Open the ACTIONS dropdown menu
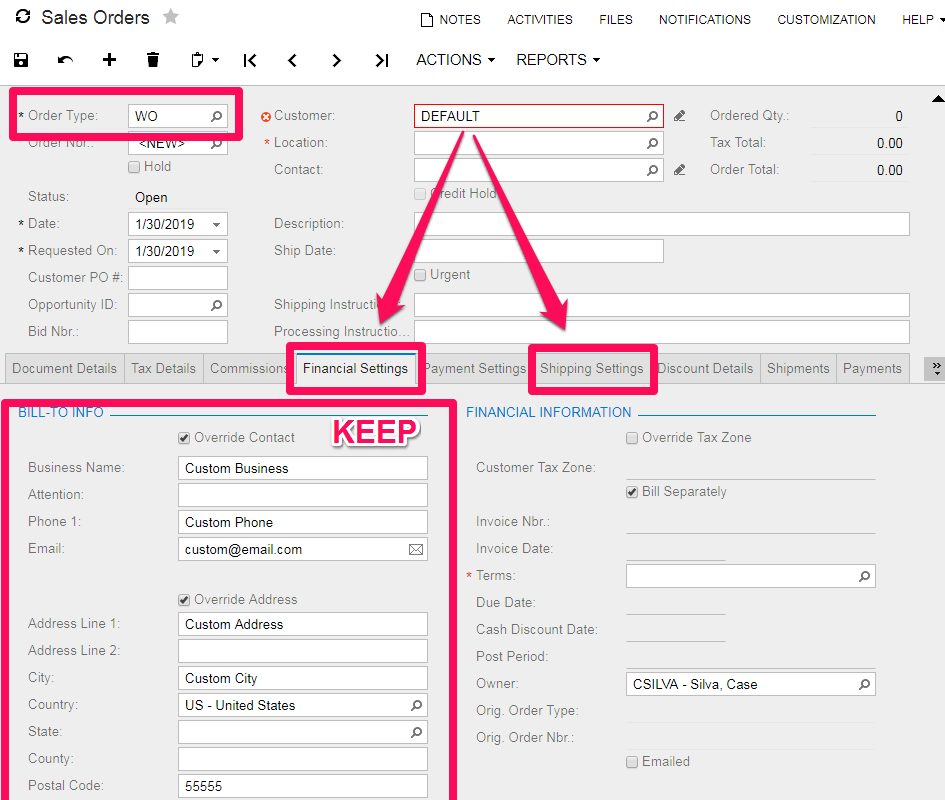 coord(455,60)
